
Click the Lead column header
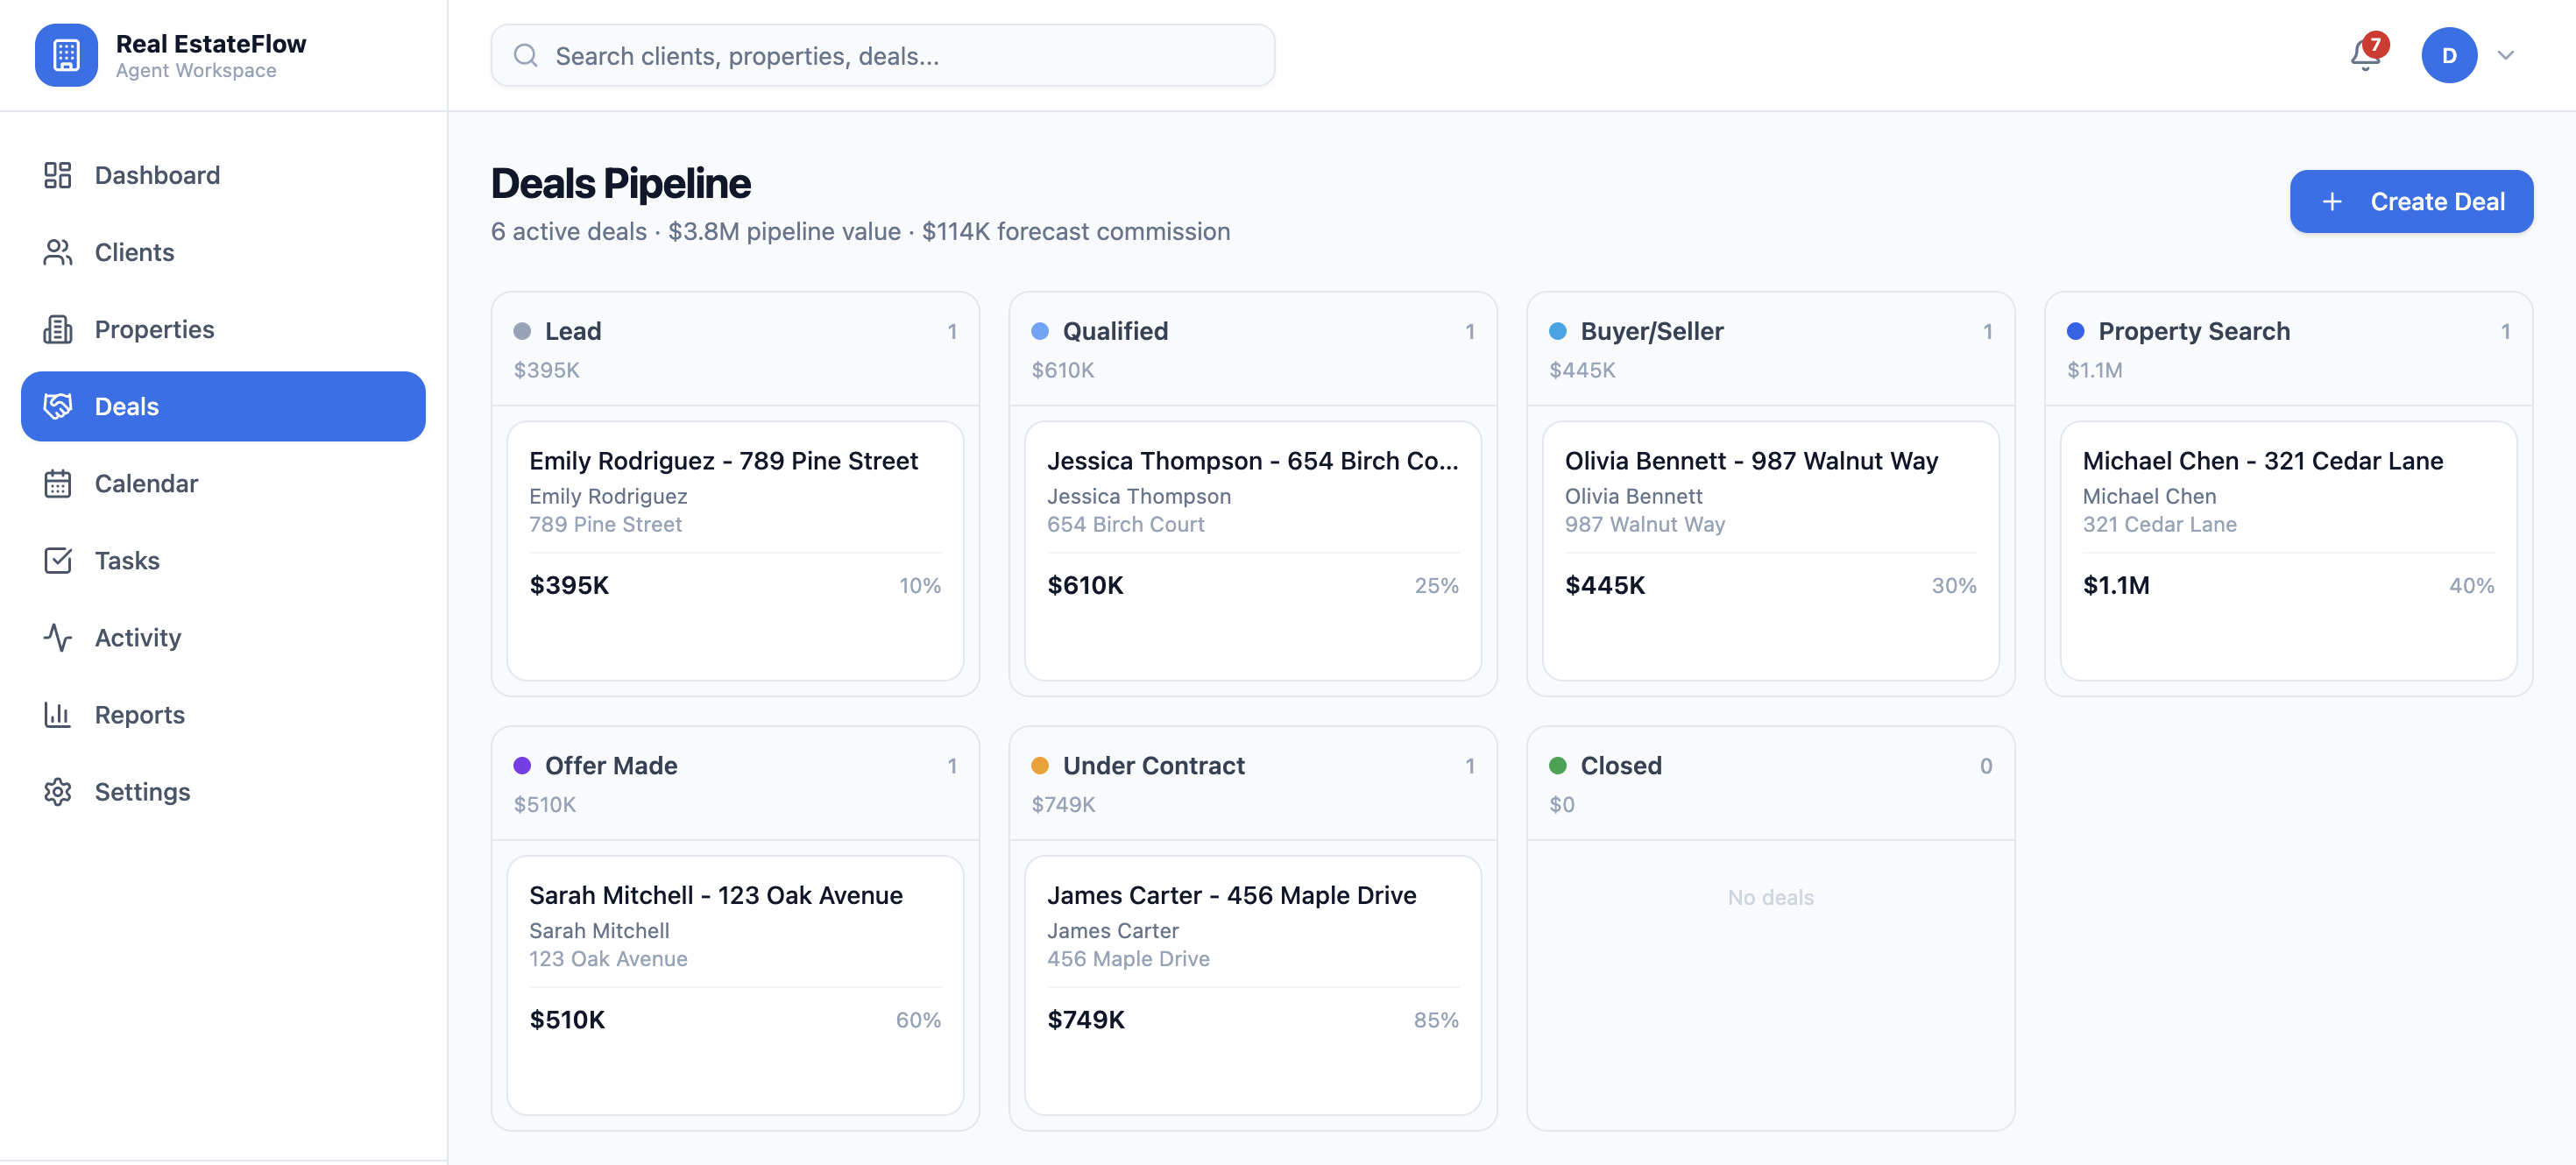(x=735, y=349)
